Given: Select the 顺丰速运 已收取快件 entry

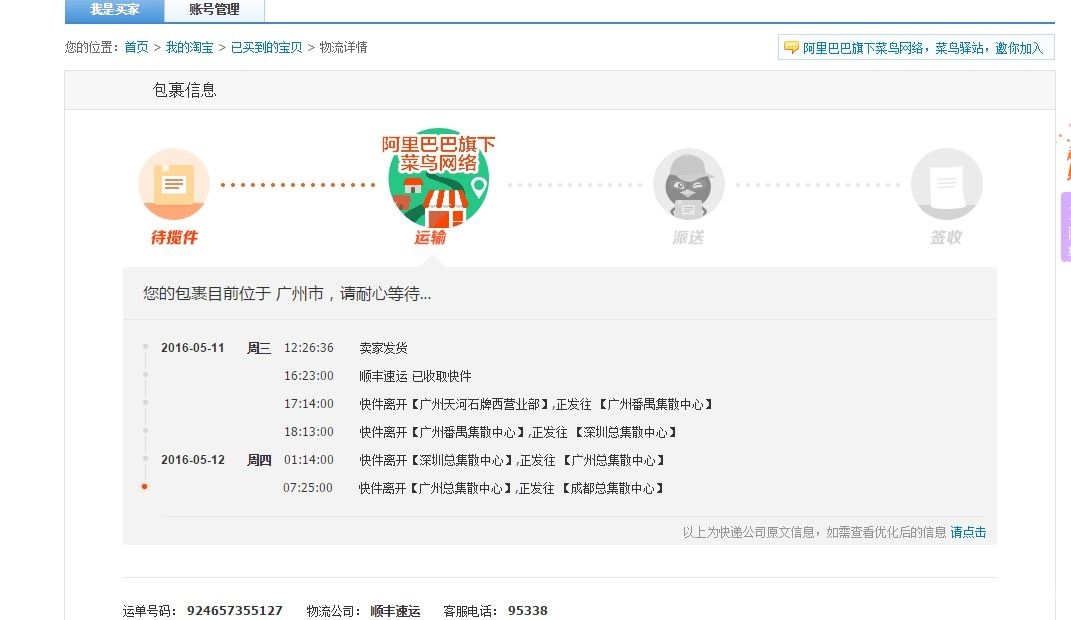Looking at the screenshot, I should [x=415, y=376].
